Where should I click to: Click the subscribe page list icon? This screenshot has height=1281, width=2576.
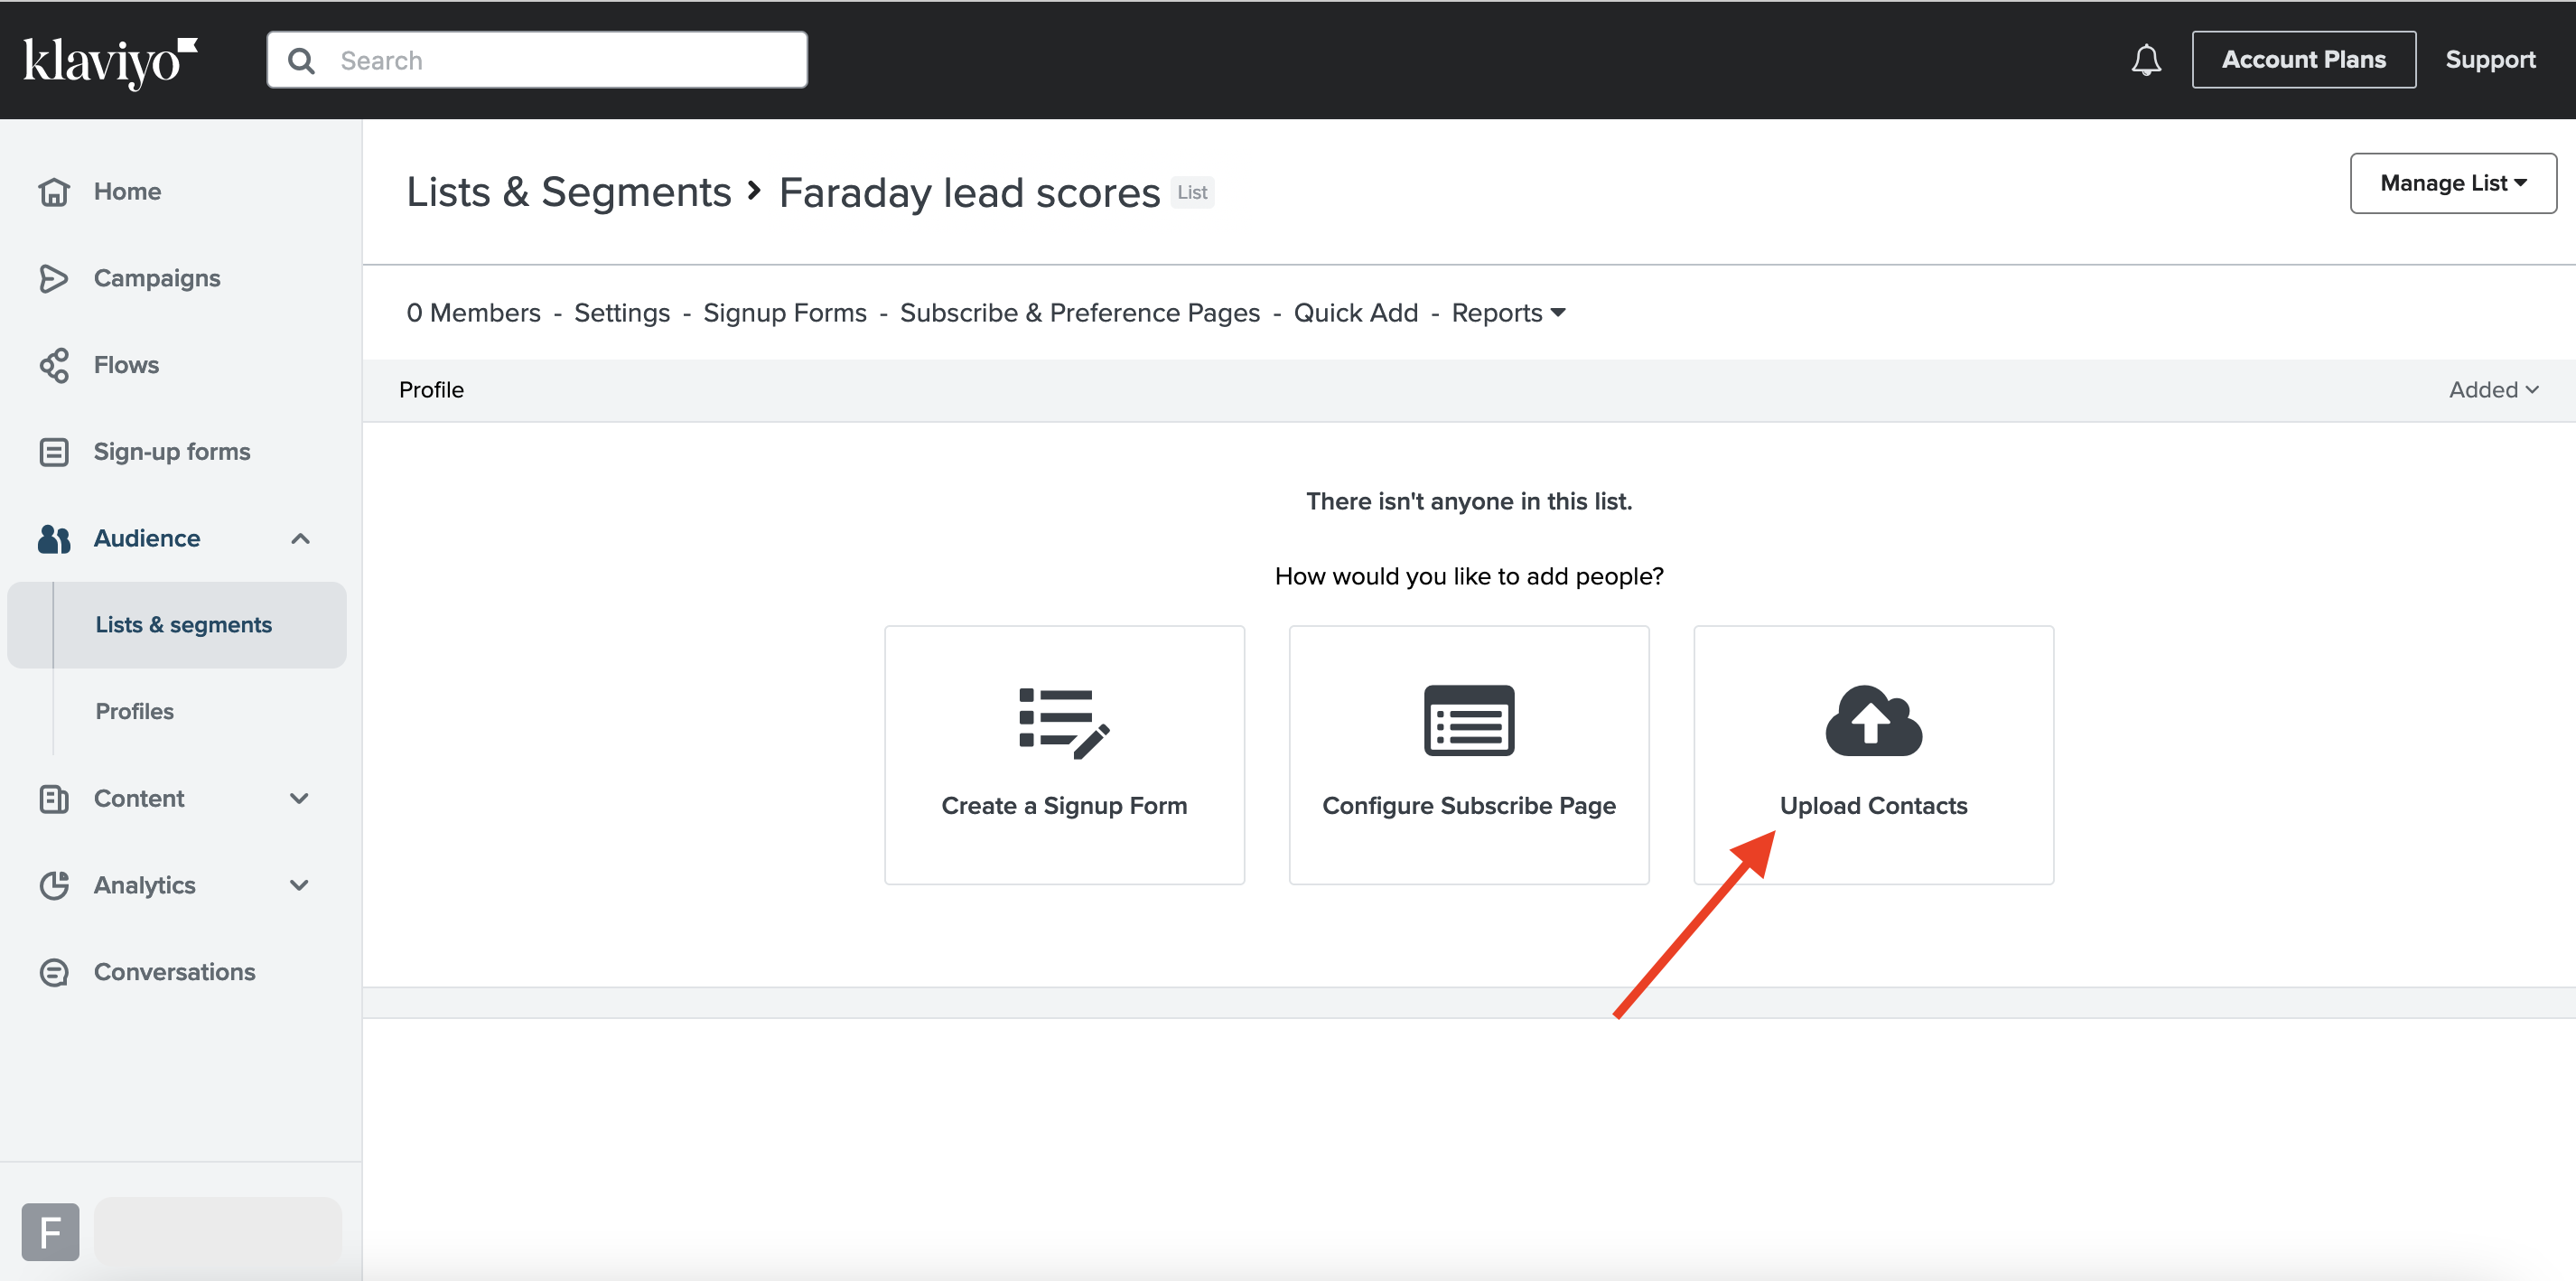click(x=1469, y=721)
